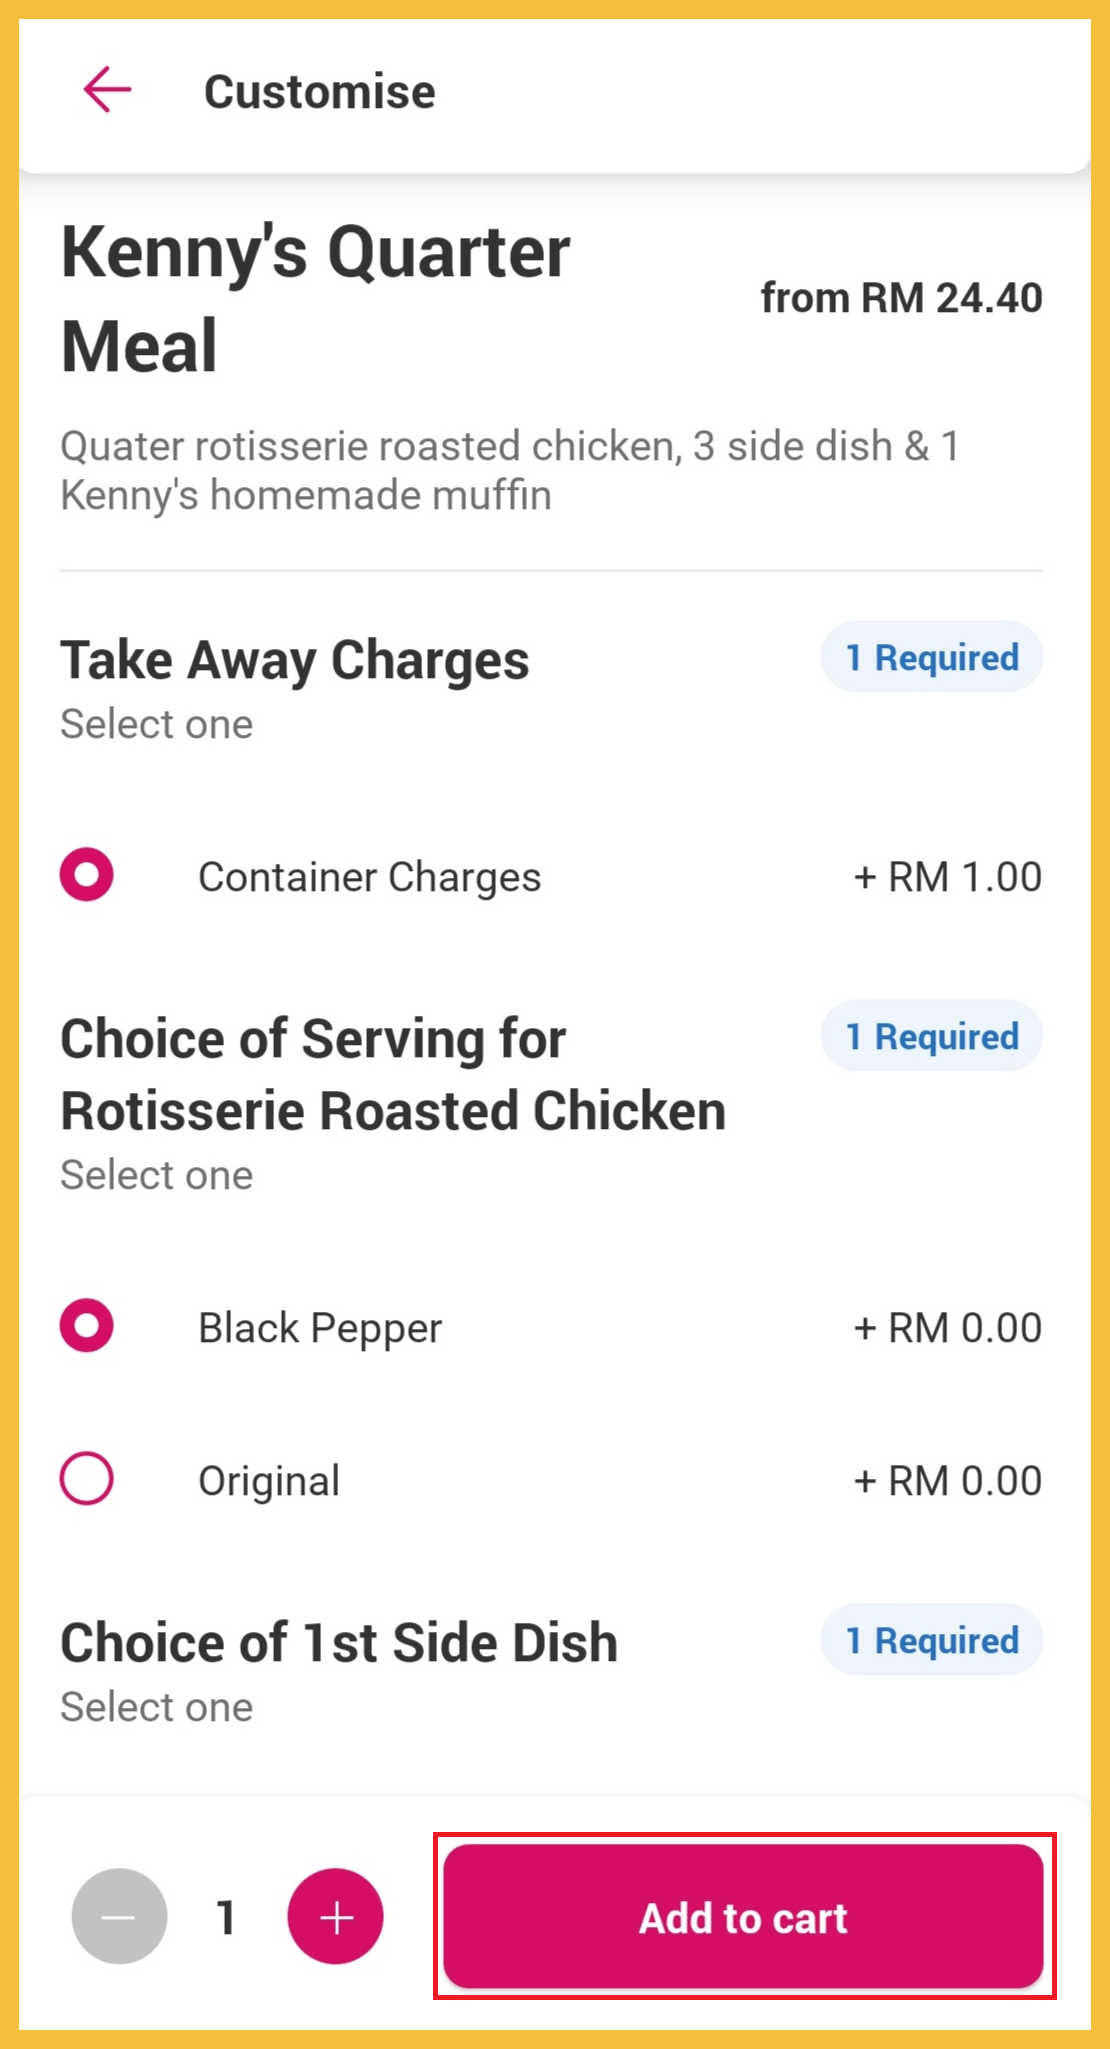Image resolution: width=1110 pixels, height=2049 pixels.
Task: Click the Black Pepper option label text
Action: pyautogui.click(x=320, y=1328)
